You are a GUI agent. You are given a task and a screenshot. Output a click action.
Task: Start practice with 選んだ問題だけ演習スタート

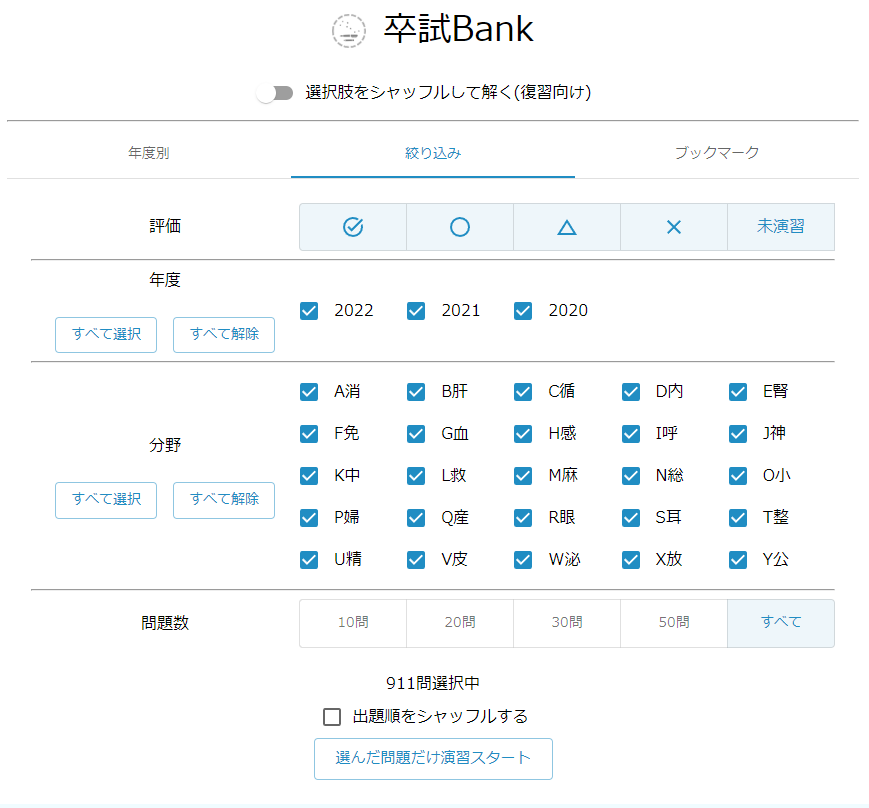433,758
